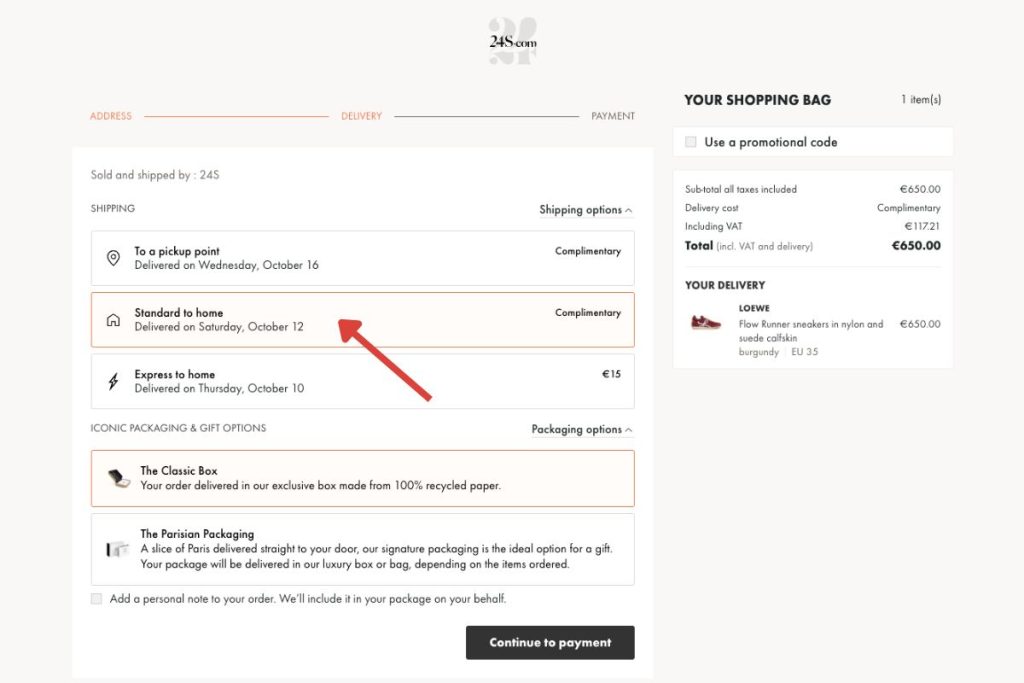
Task: Click the lightning bolt express delivery icon
Action: 113,382
